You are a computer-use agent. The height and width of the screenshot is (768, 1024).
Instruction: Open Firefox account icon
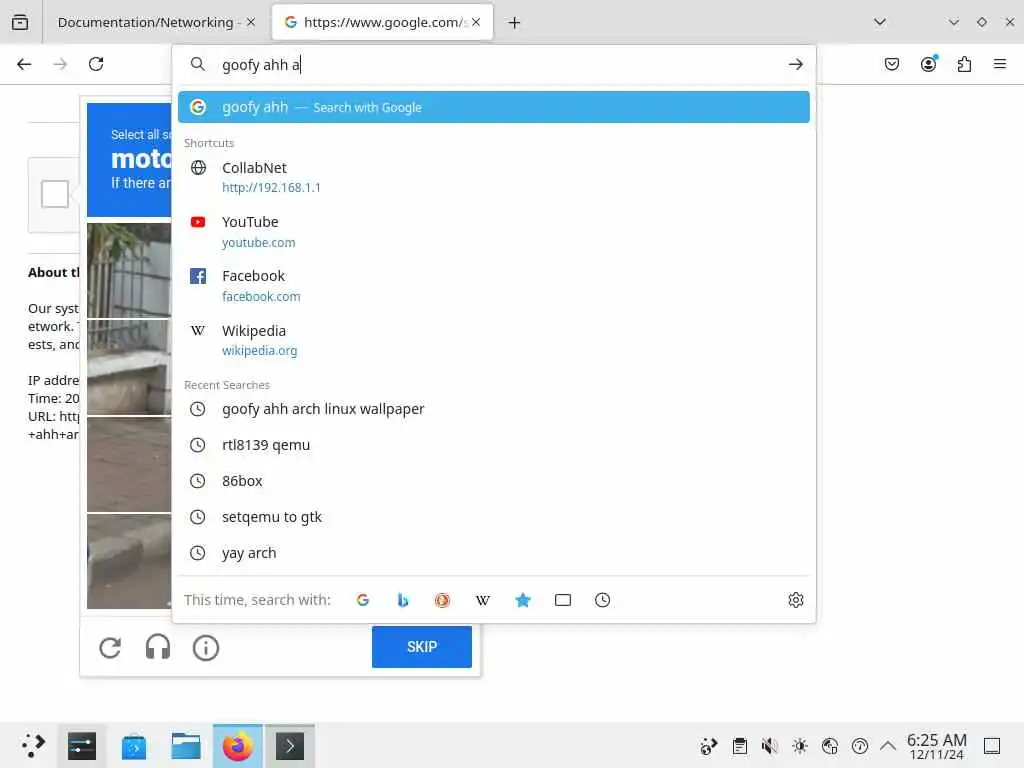coord(929,64)
